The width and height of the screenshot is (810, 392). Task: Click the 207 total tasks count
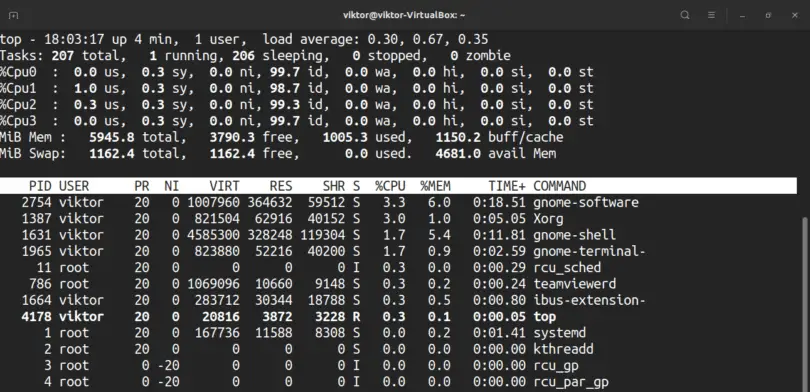click(x=63, y=56)
